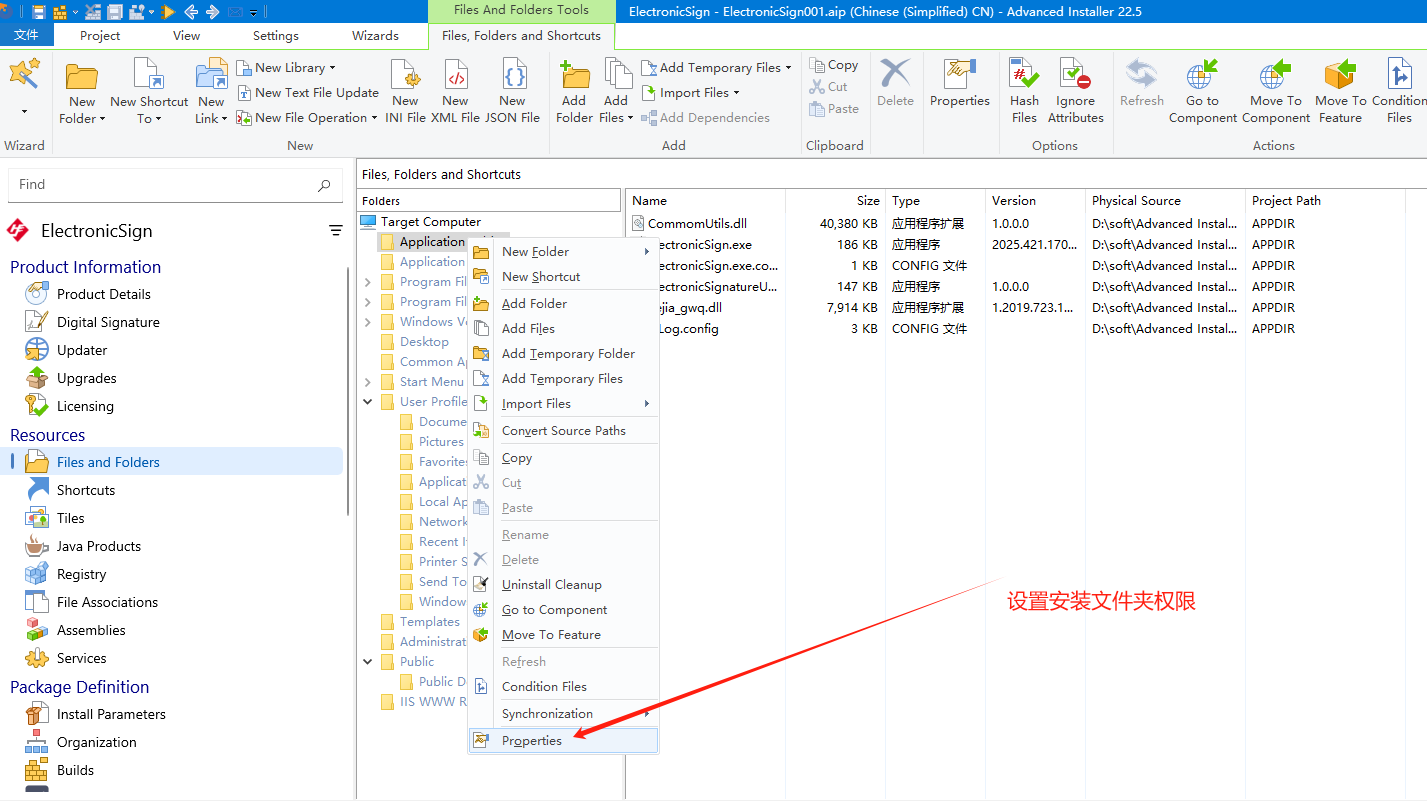
Task: Choose Convert Source Paths menu item
Action: [x=564, y=430]
